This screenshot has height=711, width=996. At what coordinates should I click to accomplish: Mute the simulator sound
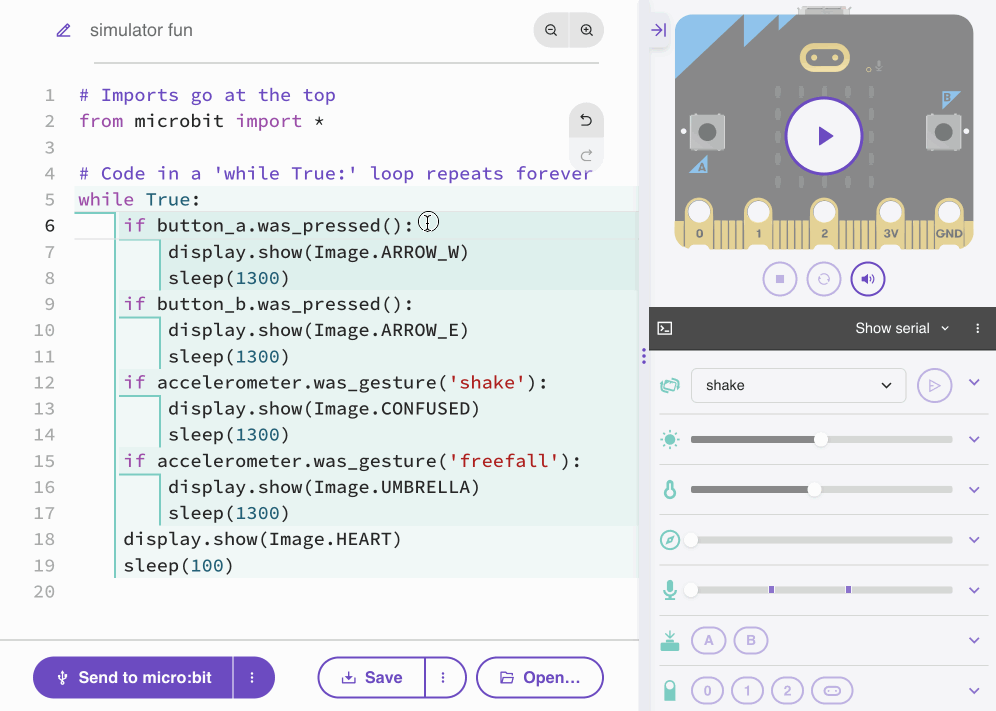pyautogui.click(x=868, y=279)
